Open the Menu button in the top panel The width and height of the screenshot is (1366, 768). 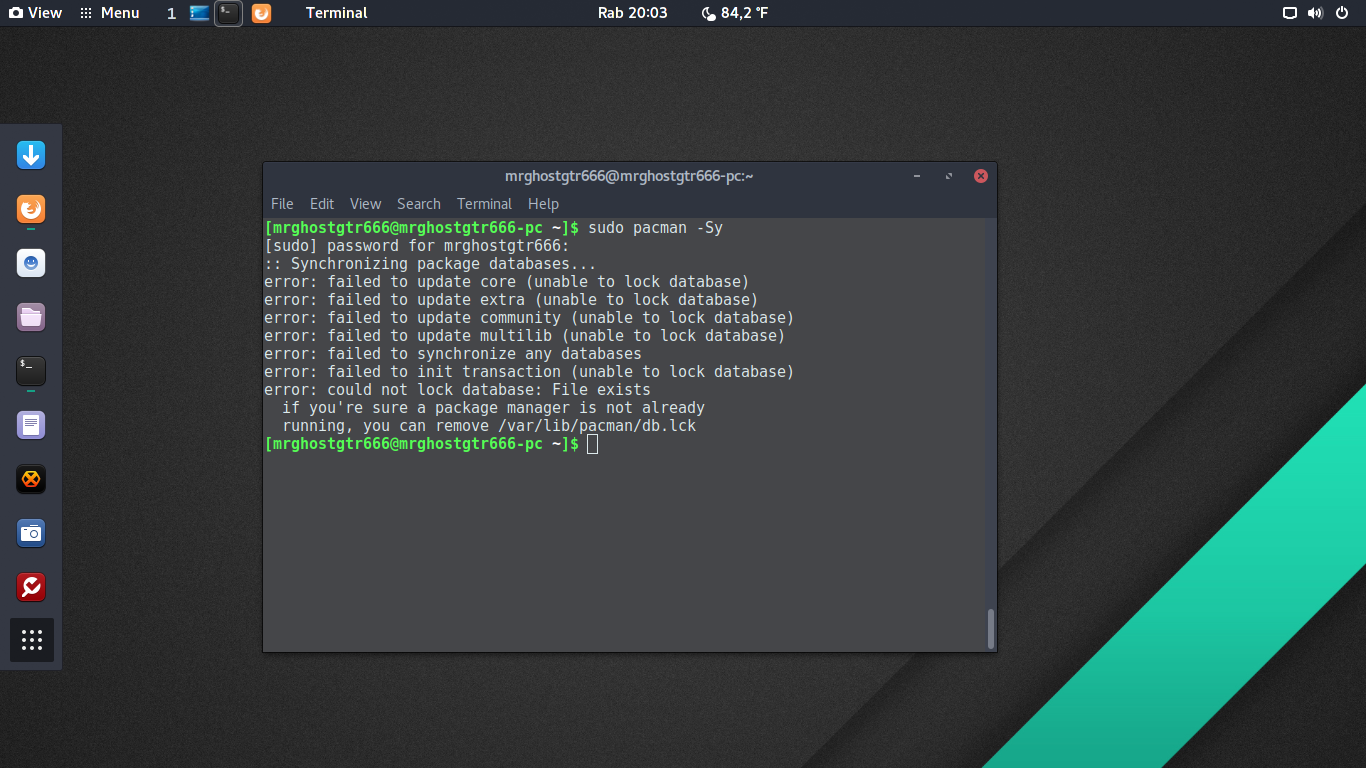[110, 13]
